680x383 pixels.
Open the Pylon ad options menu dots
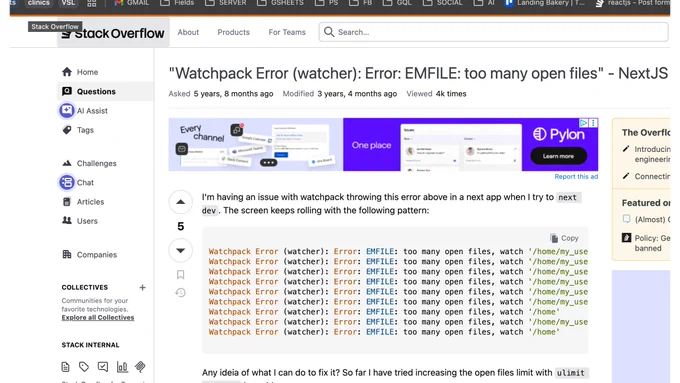pyautogui.click(x=593, y=123)
